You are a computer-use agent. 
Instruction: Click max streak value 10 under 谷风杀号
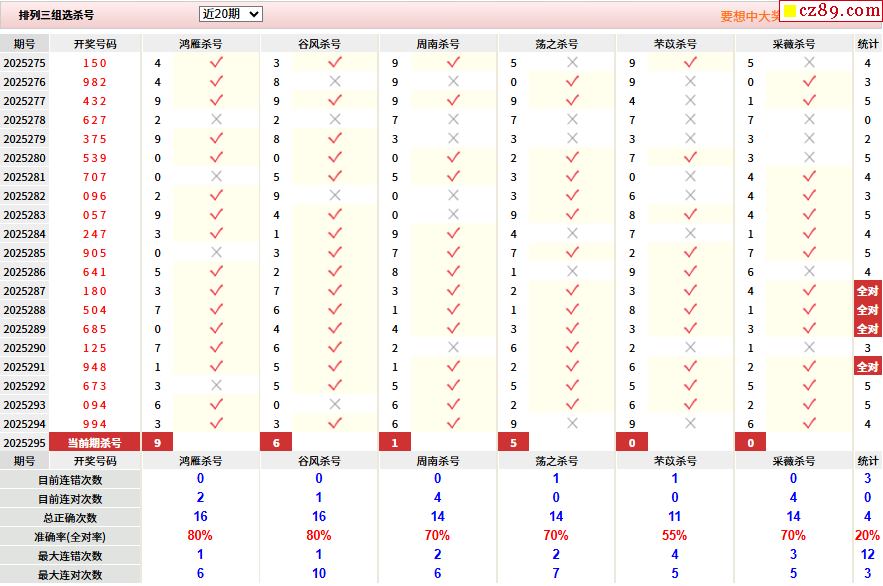click(x=319, y=573)
